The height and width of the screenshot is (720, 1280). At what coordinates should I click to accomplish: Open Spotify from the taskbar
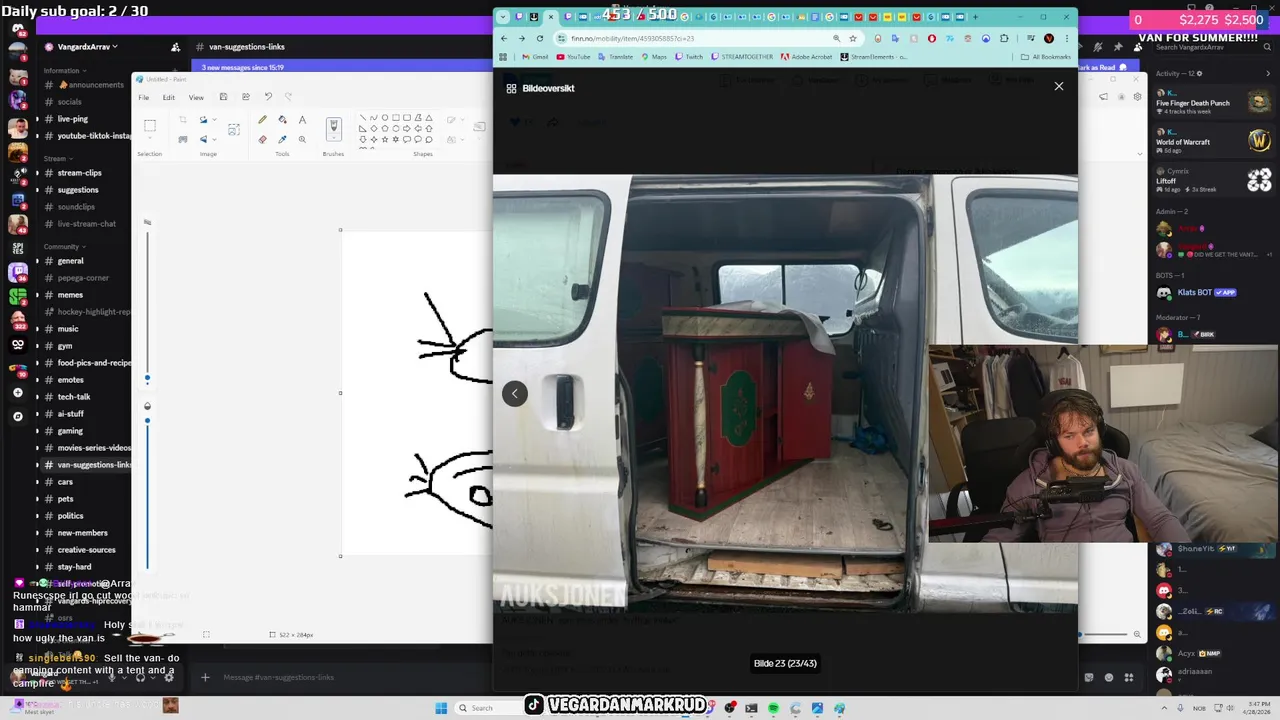pos(774,708)
